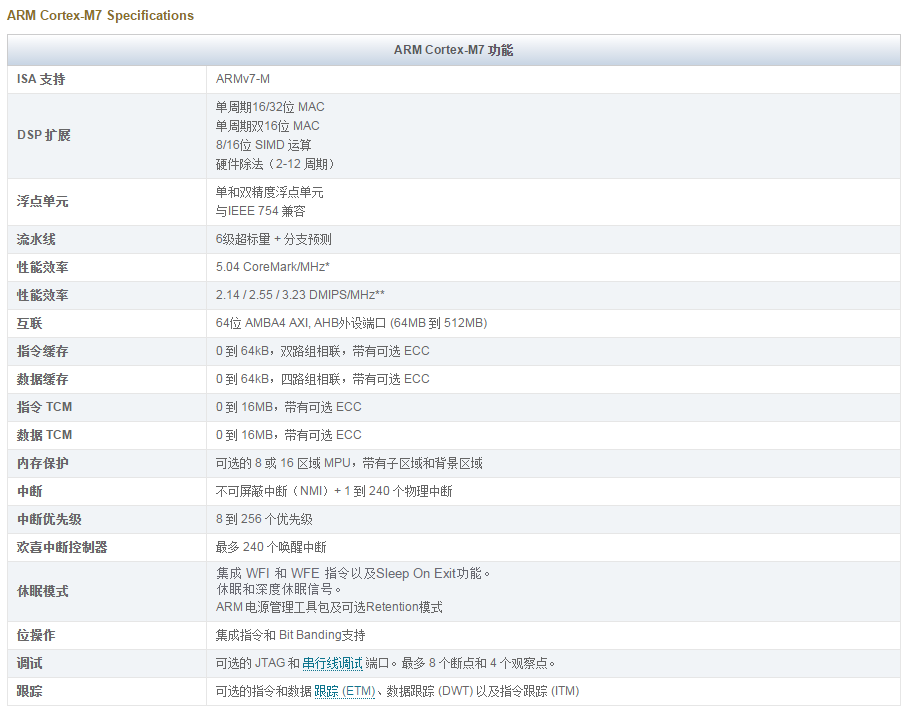
Task: Click the 2.14 / 2.55 / 3.23 DMIPS/MHz** value
Action: click(300, 295)
